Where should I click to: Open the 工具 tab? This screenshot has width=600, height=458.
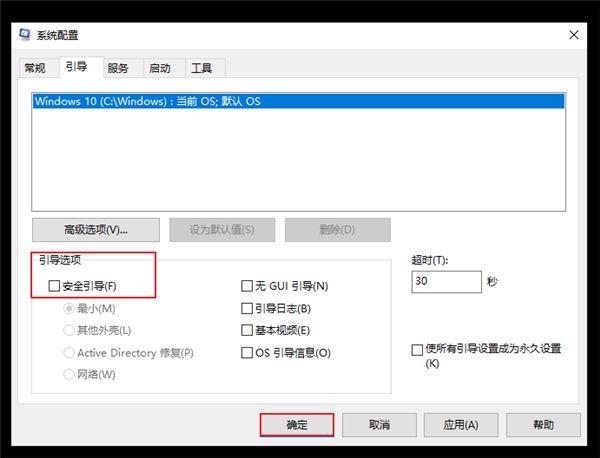pyautogui.click(x=201, y=68)
